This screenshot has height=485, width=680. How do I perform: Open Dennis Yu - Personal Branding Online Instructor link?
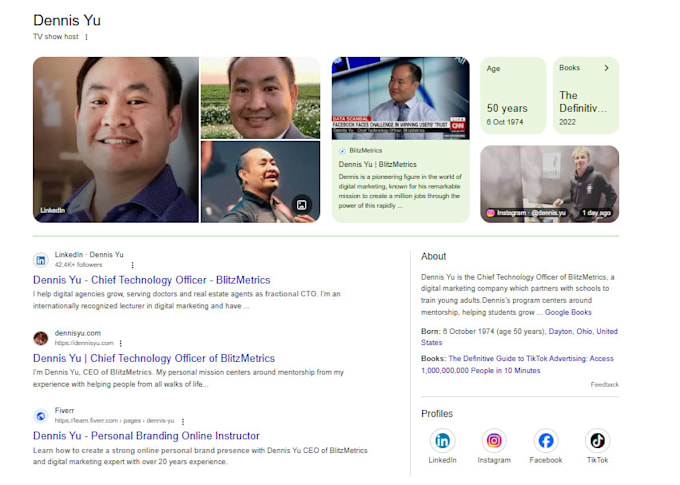coord(146,436)
